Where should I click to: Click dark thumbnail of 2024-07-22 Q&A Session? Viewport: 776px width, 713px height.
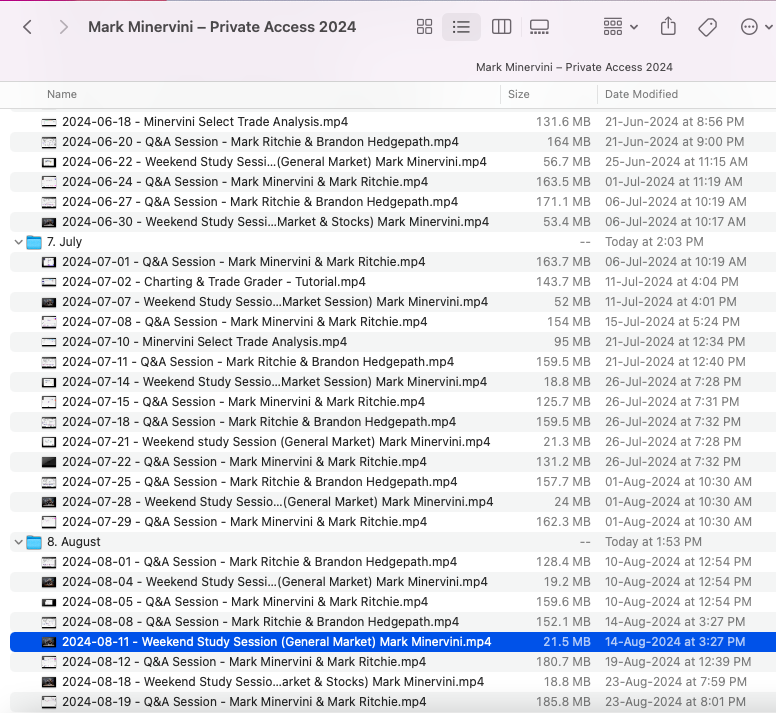48,462
